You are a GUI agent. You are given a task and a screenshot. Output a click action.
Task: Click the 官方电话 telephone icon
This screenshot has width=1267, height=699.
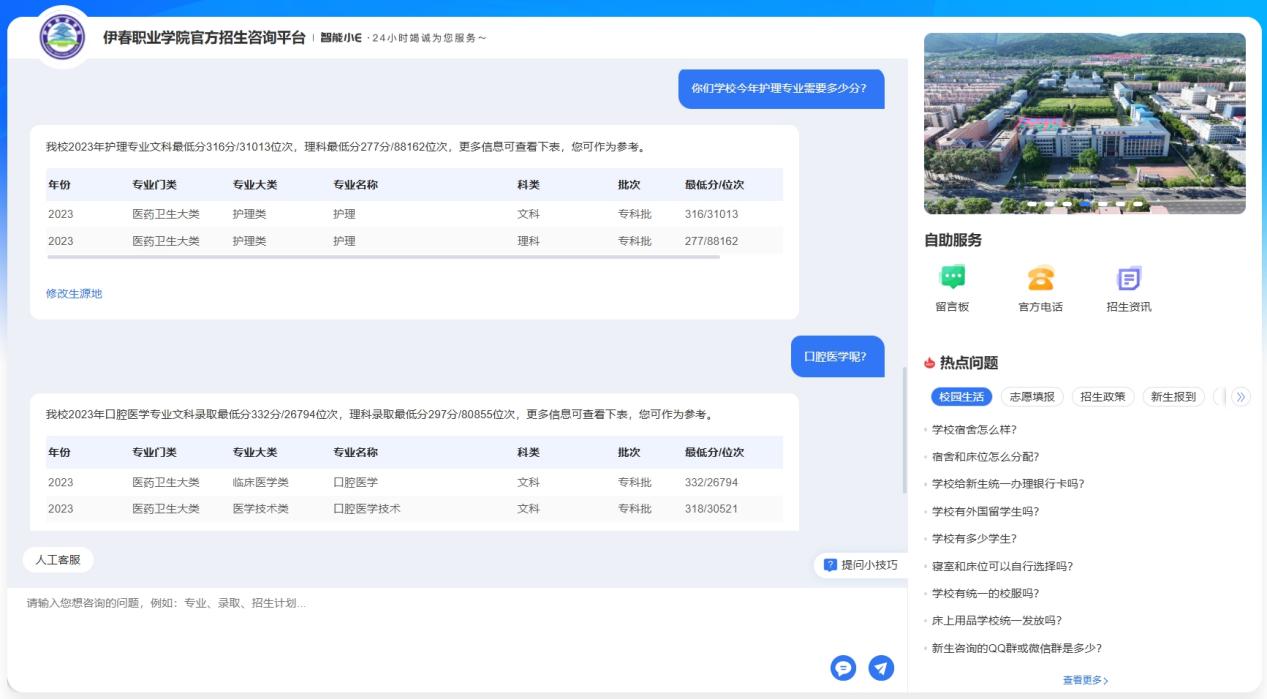coord(1040,279)
